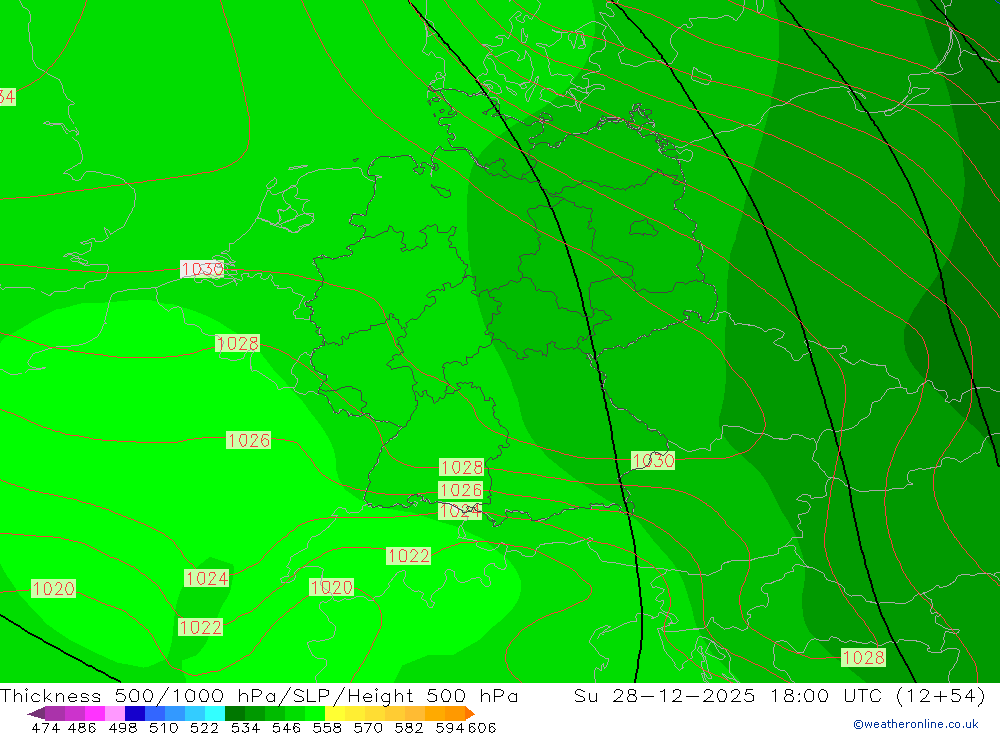Click the 1026 isobar label over northern France
The height and width of the screenshot is (733, 1000).
[249, 440]
